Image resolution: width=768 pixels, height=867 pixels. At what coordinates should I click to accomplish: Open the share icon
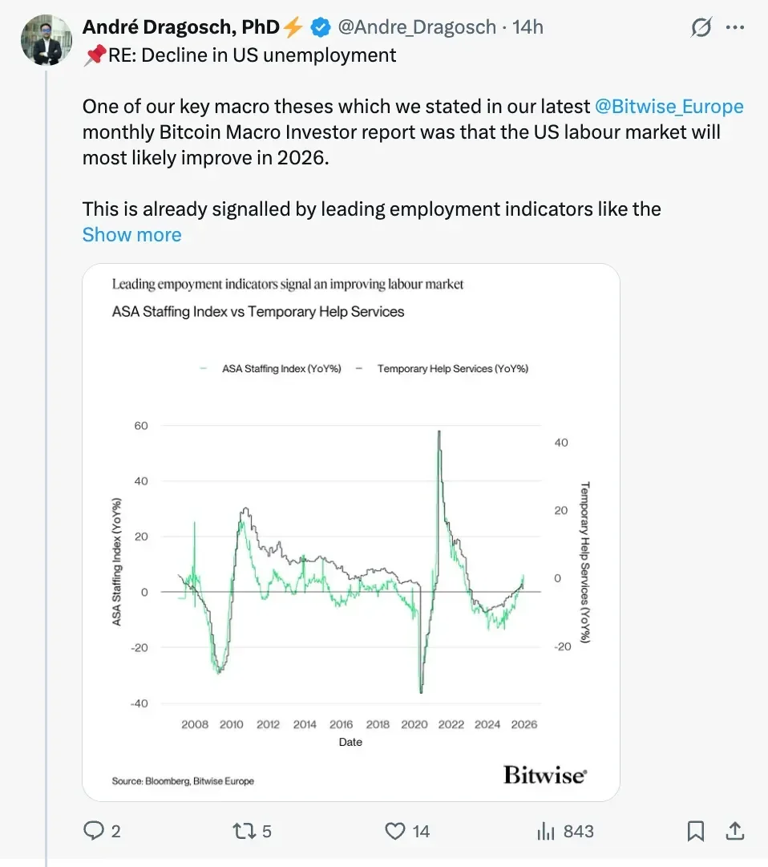click(733, 831)
